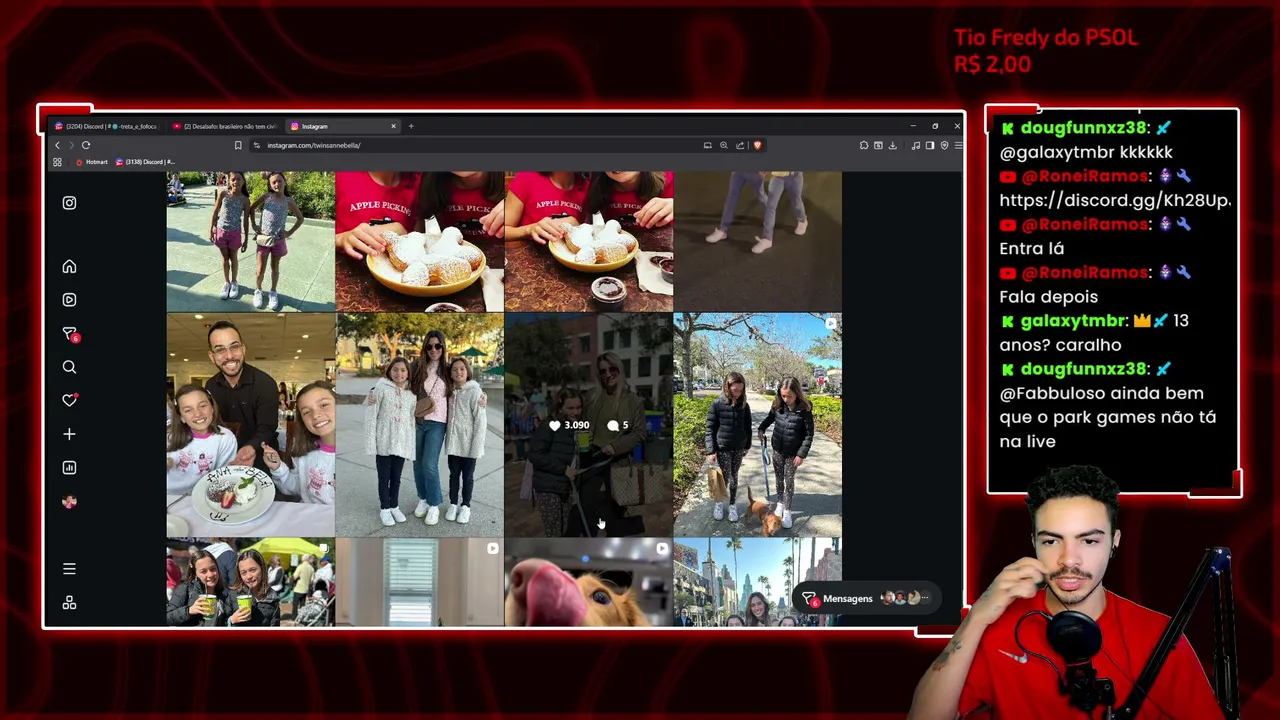Open the music note icon in browser toolbar
This screenshot has height=720, width=1280.
916,145
